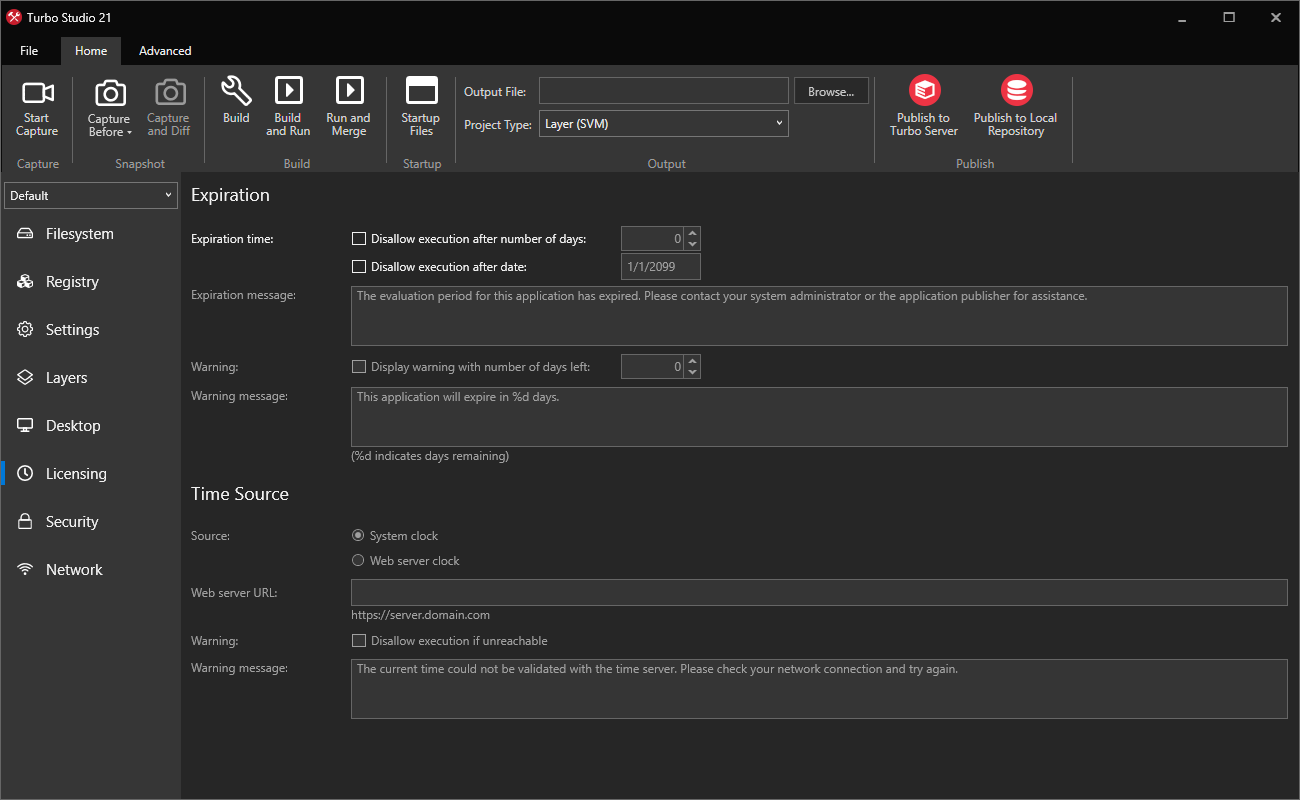Increment the expiration days with the stepper arrow
Screen dimensions: 1300x800
click(x=692, y=233)
